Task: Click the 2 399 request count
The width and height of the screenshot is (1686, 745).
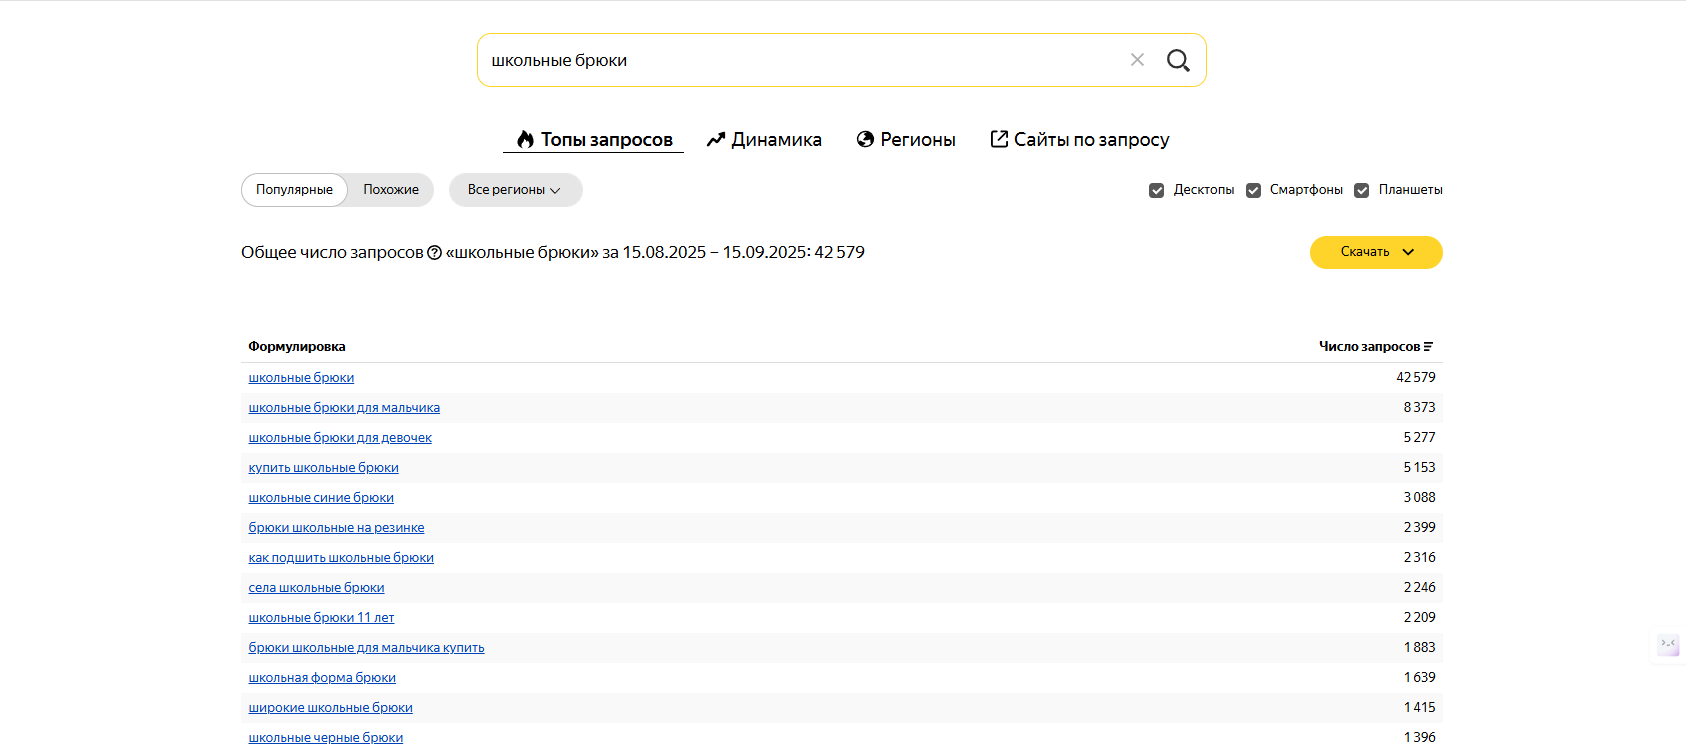Action: coord(1419,528)
